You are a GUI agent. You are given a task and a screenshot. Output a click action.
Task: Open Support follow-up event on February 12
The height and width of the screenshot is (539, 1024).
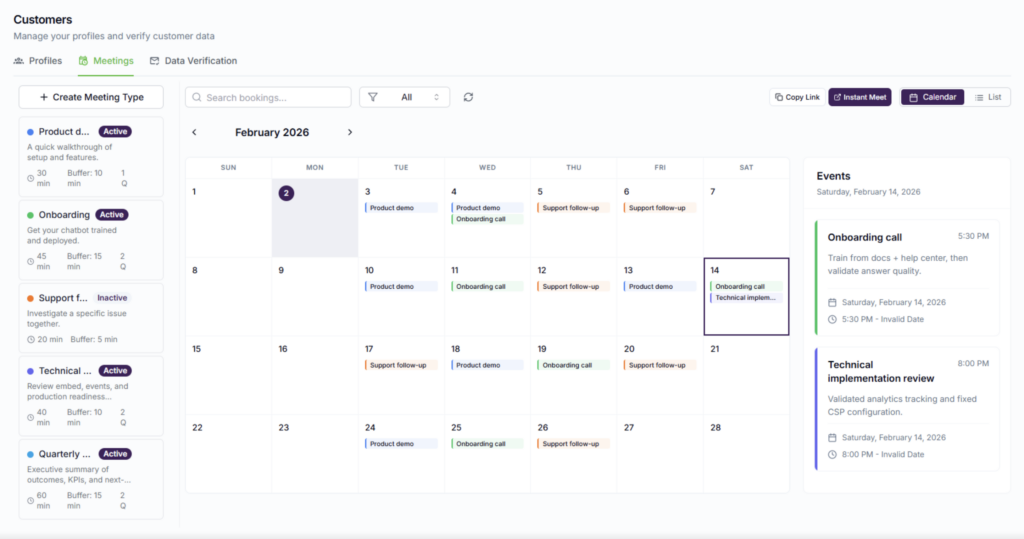tap(573, 287)
